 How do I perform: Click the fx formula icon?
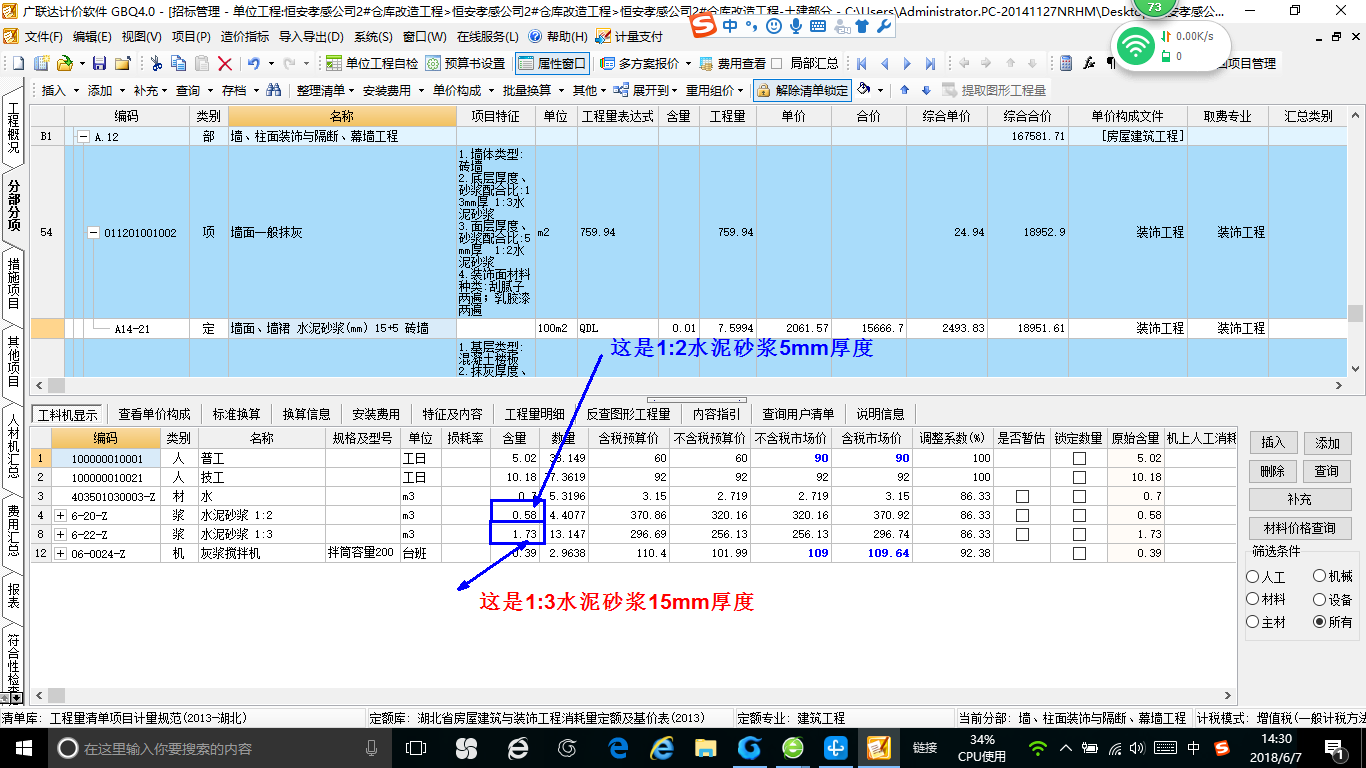click(x=1089, y=64)
